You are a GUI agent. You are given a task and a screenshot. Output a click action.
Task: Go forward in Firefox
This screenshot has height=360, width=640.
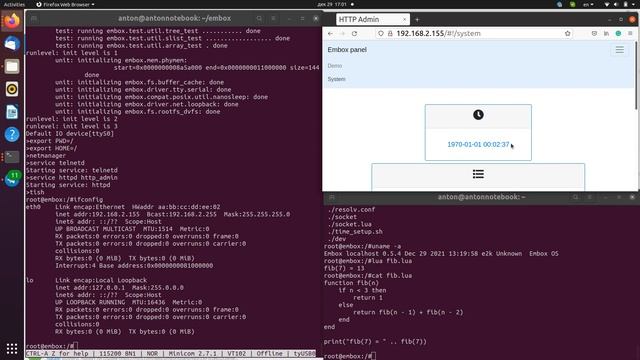click(342, 33)
